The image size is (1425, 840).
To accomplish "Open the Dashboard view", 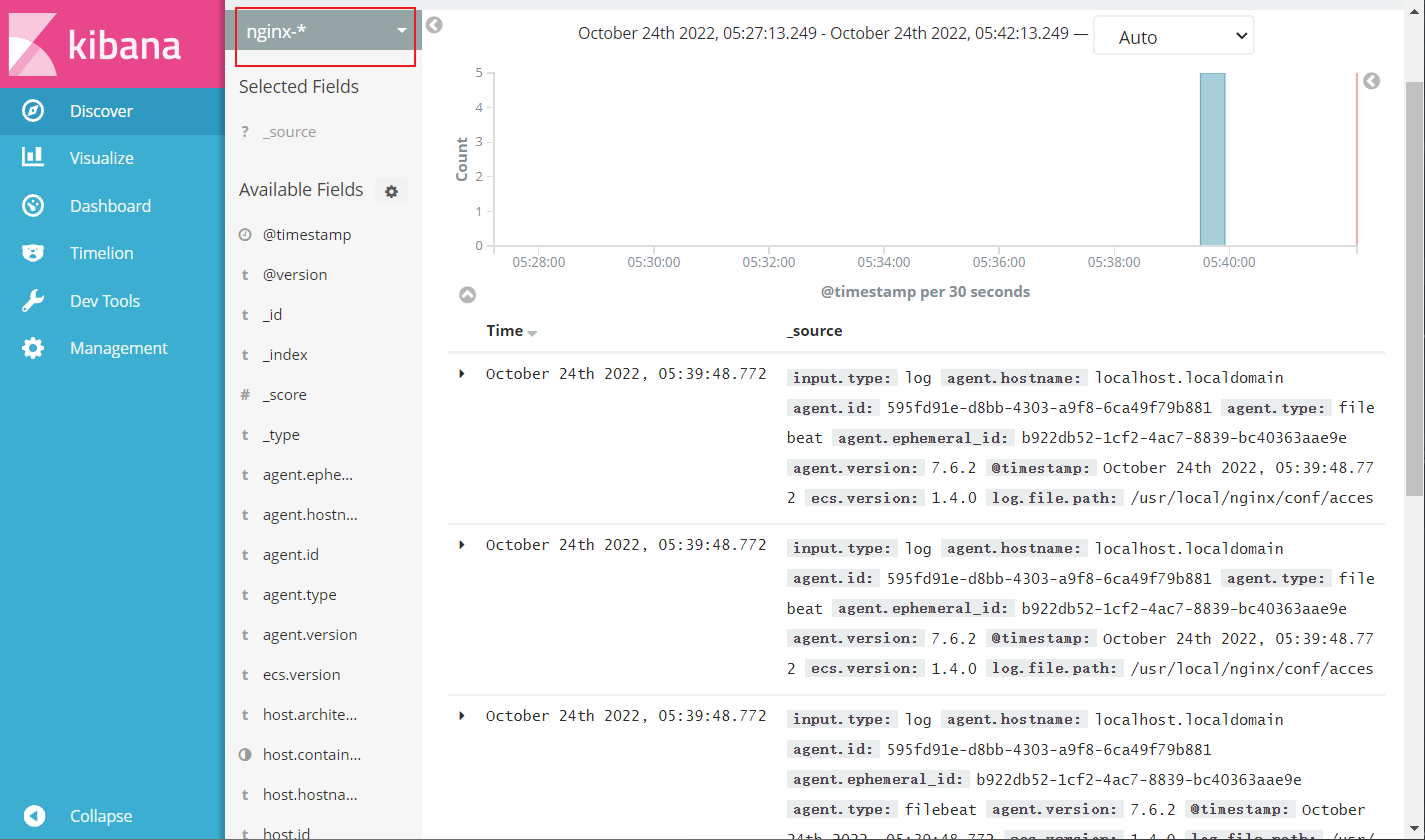I will 110,205.
